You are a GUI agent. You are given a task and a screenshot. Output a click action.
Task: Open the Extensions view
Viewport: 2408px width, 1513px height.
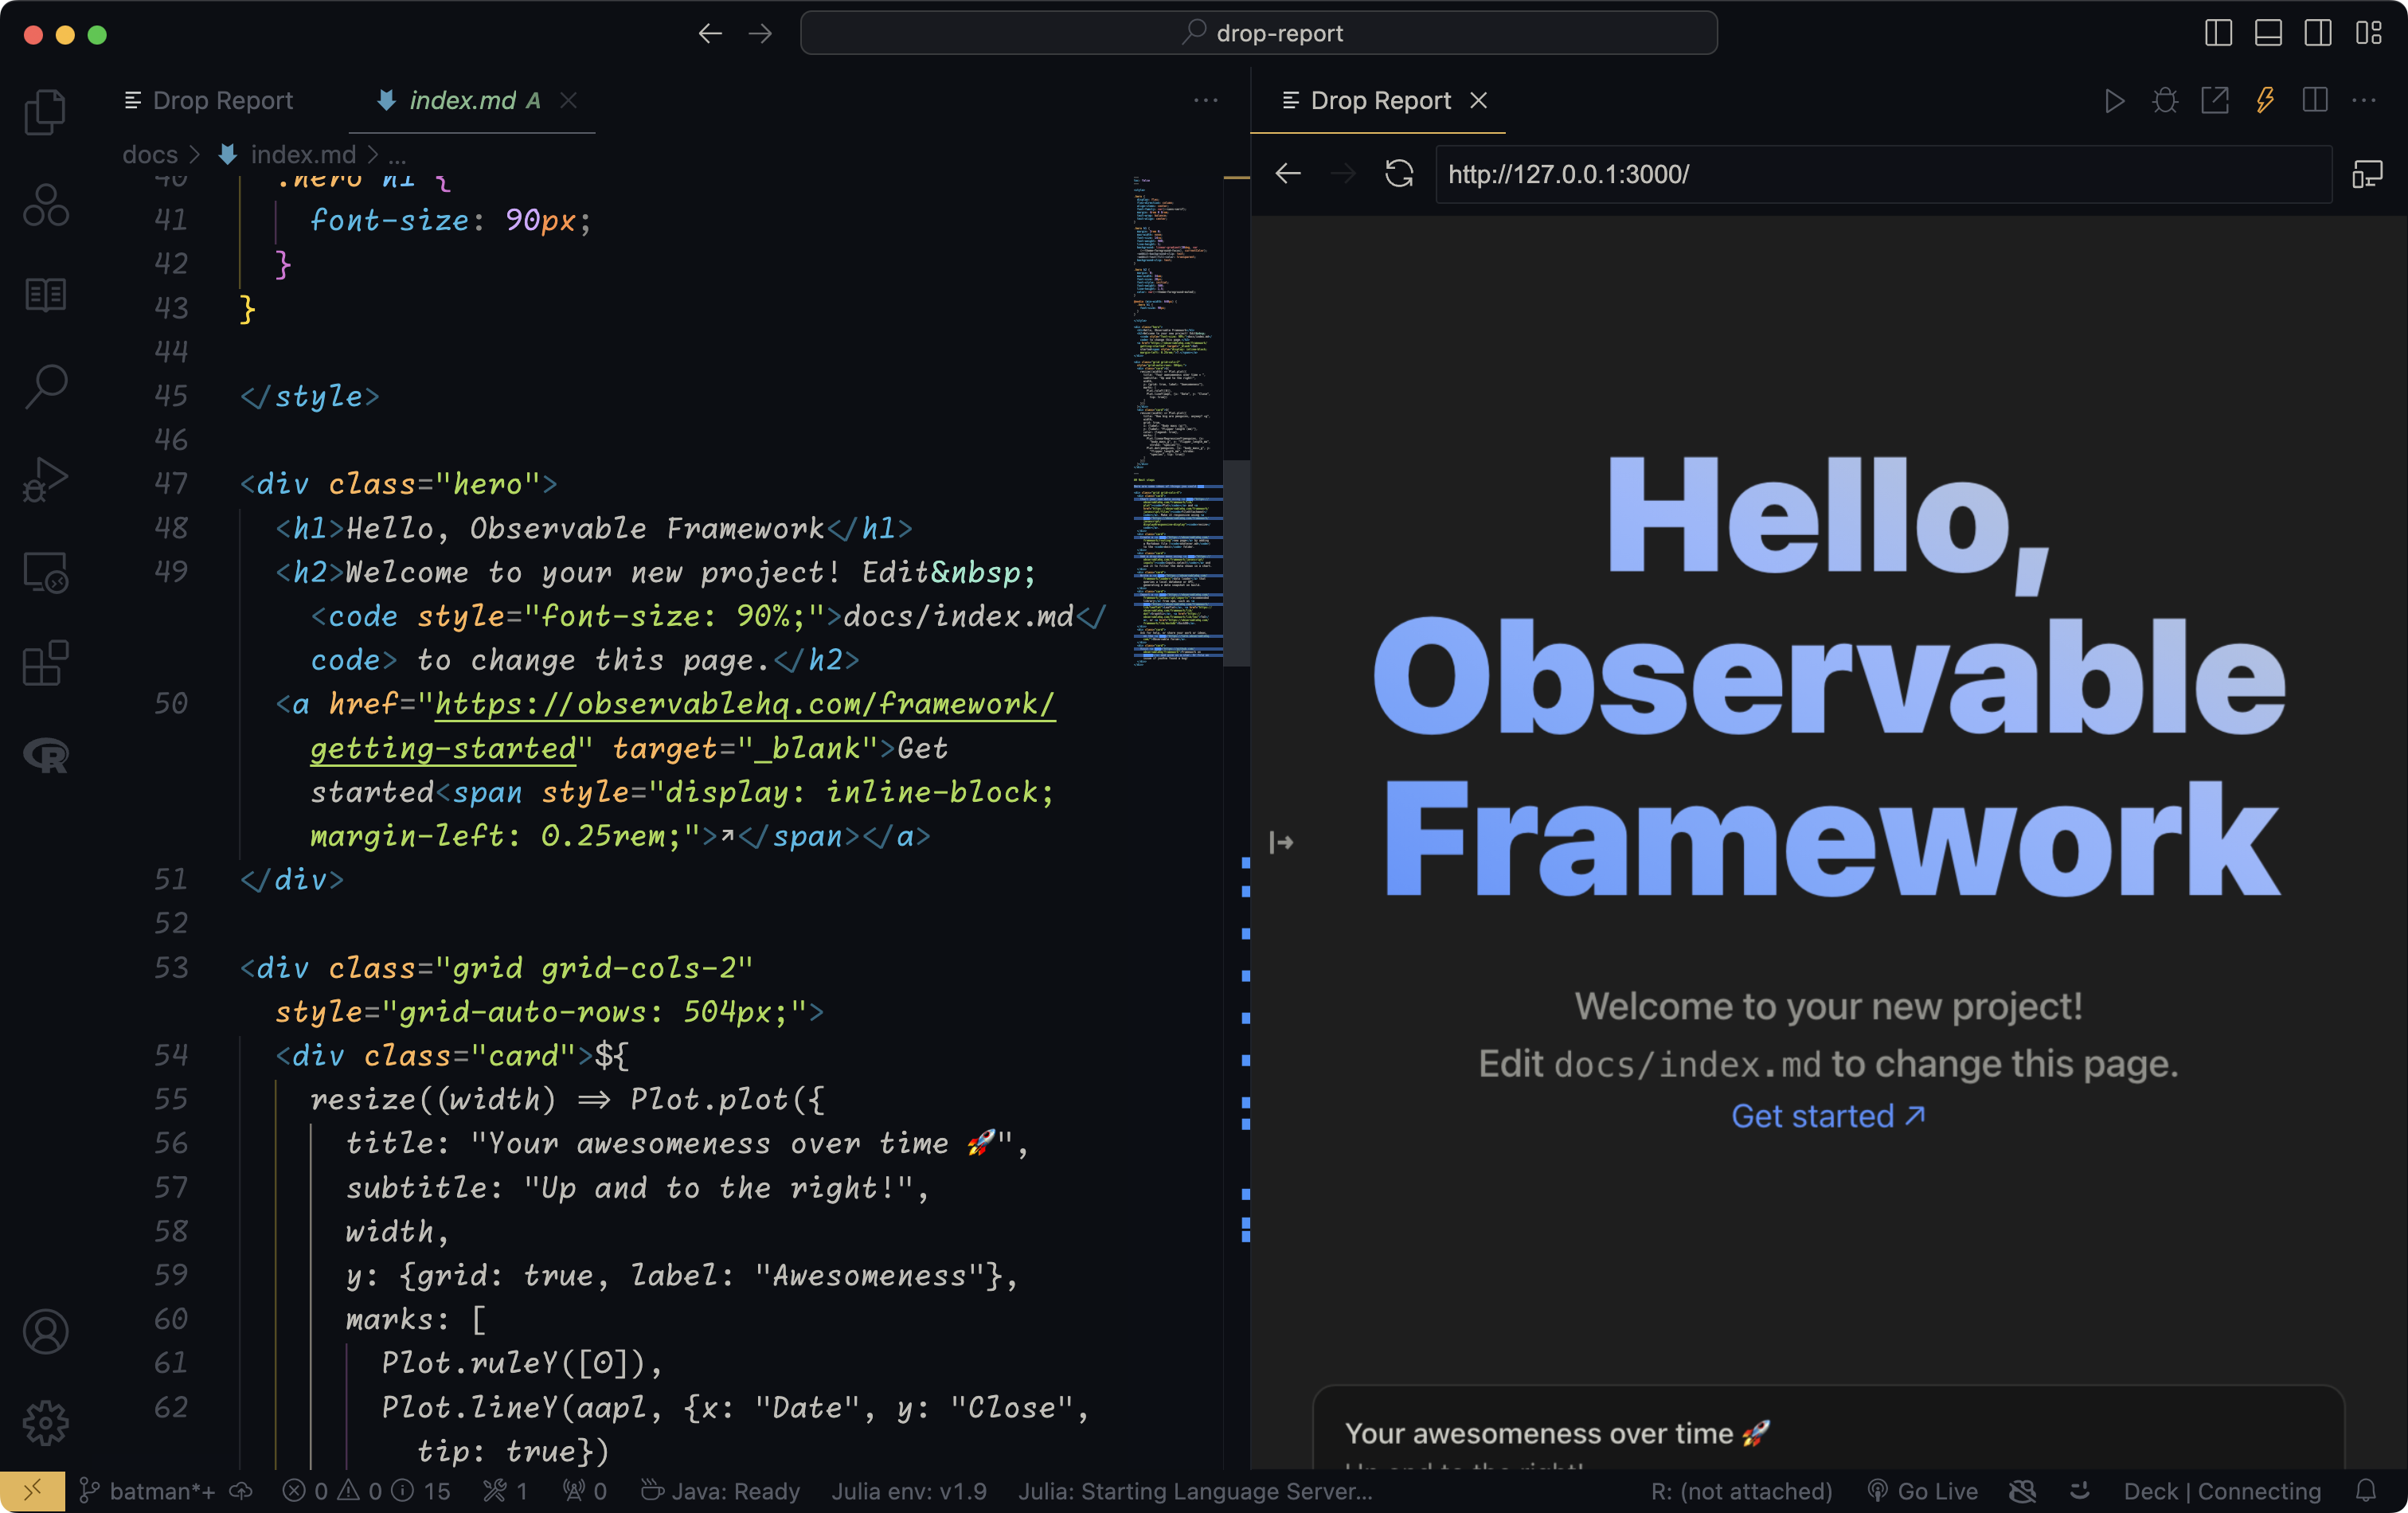tap(45, 663)
